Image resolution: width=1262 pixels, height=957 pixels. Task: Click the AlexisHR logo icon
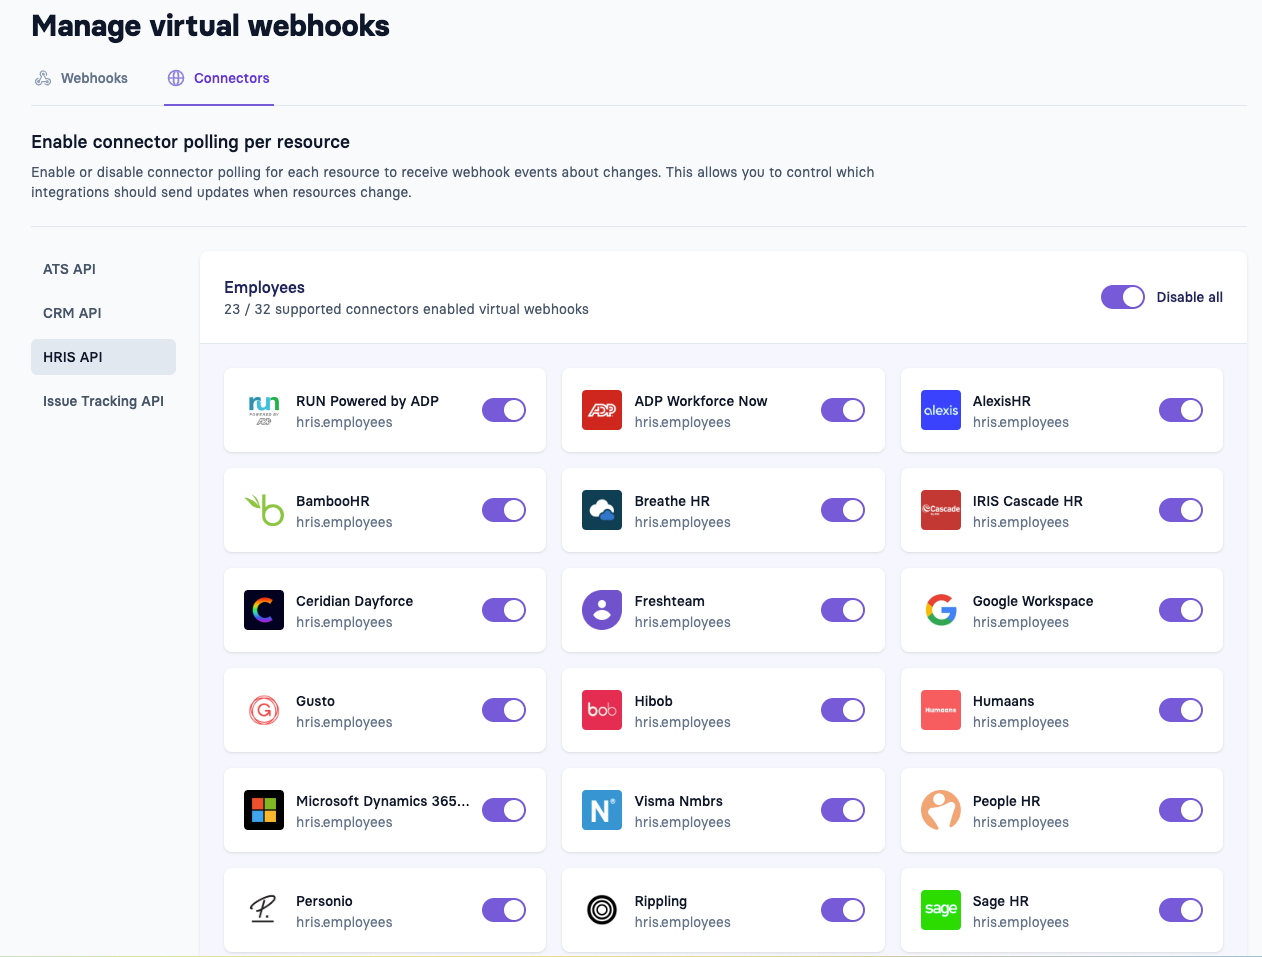click(941, 410)
